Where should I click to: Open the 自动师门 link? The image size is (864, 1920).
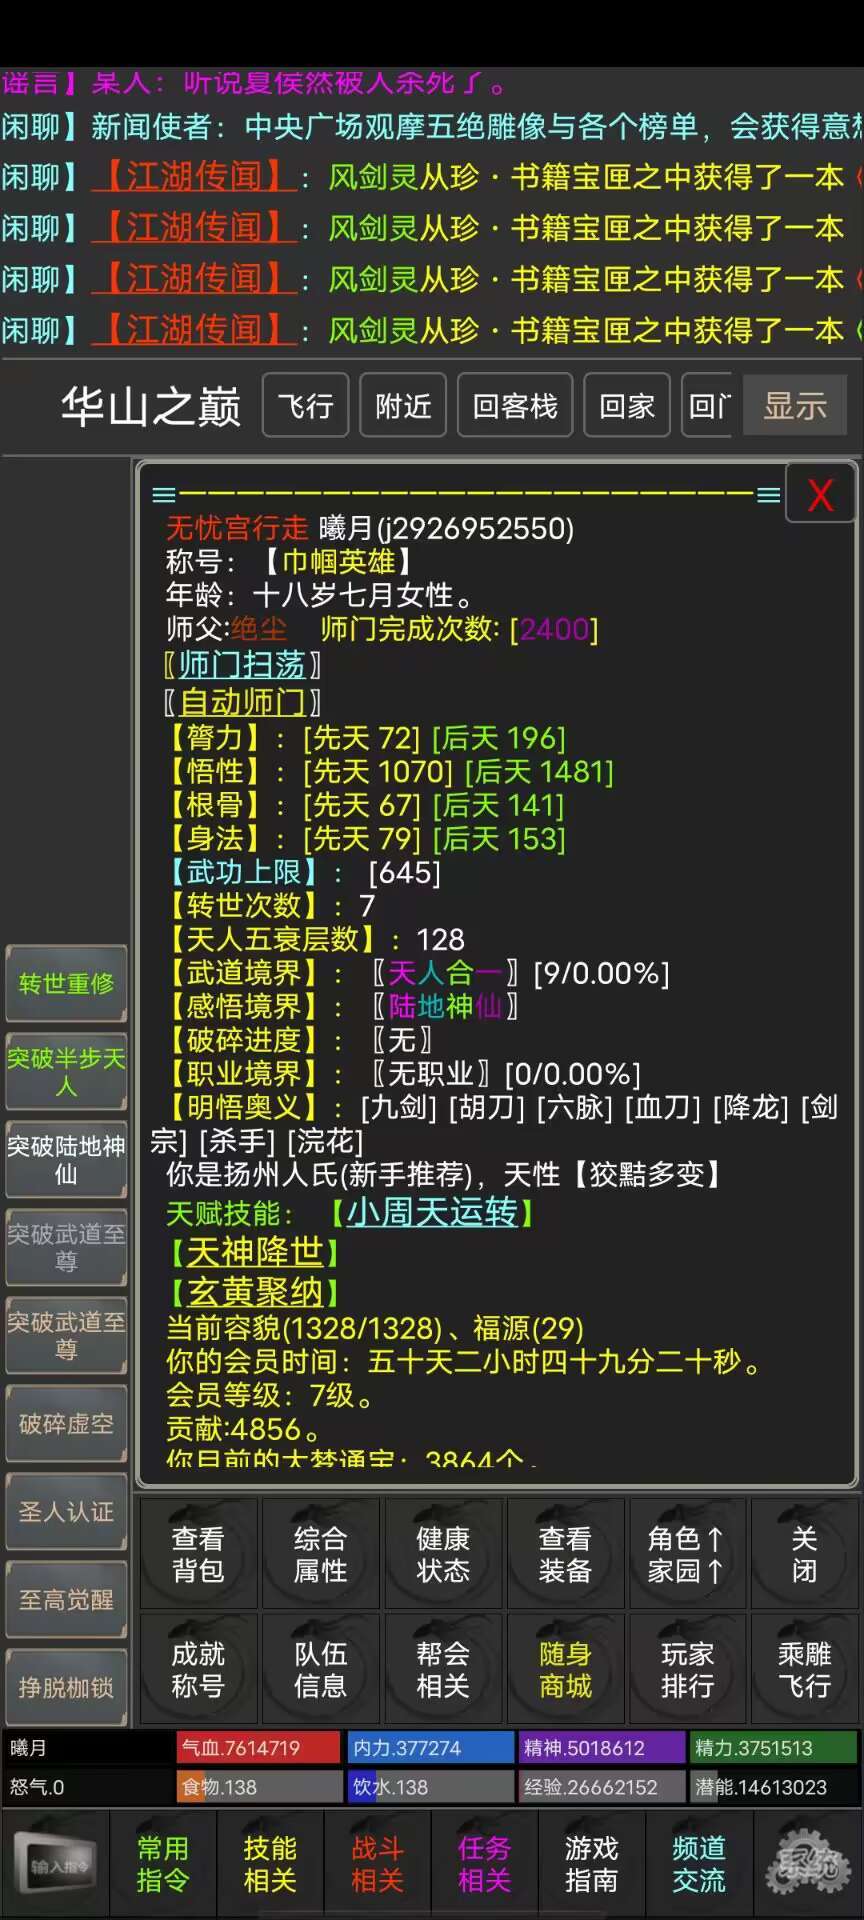click(x=242, y=701)
